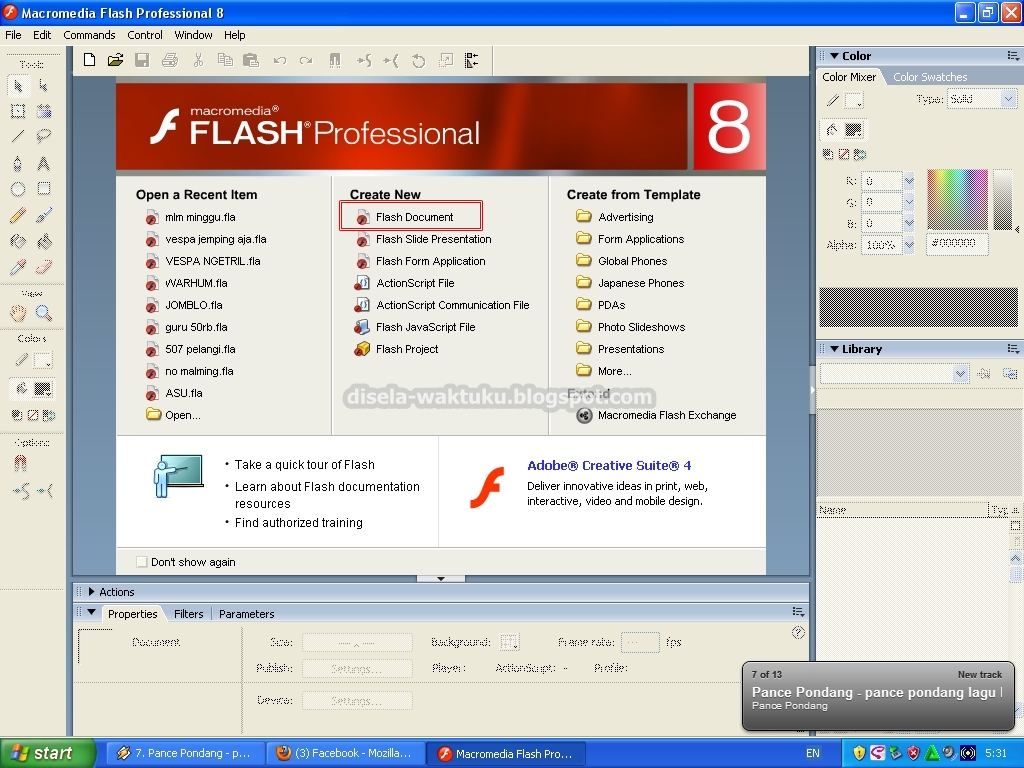Select the Rectangle tool
The width and height of the screenshot is (1024, 768).
pos(43,189)
